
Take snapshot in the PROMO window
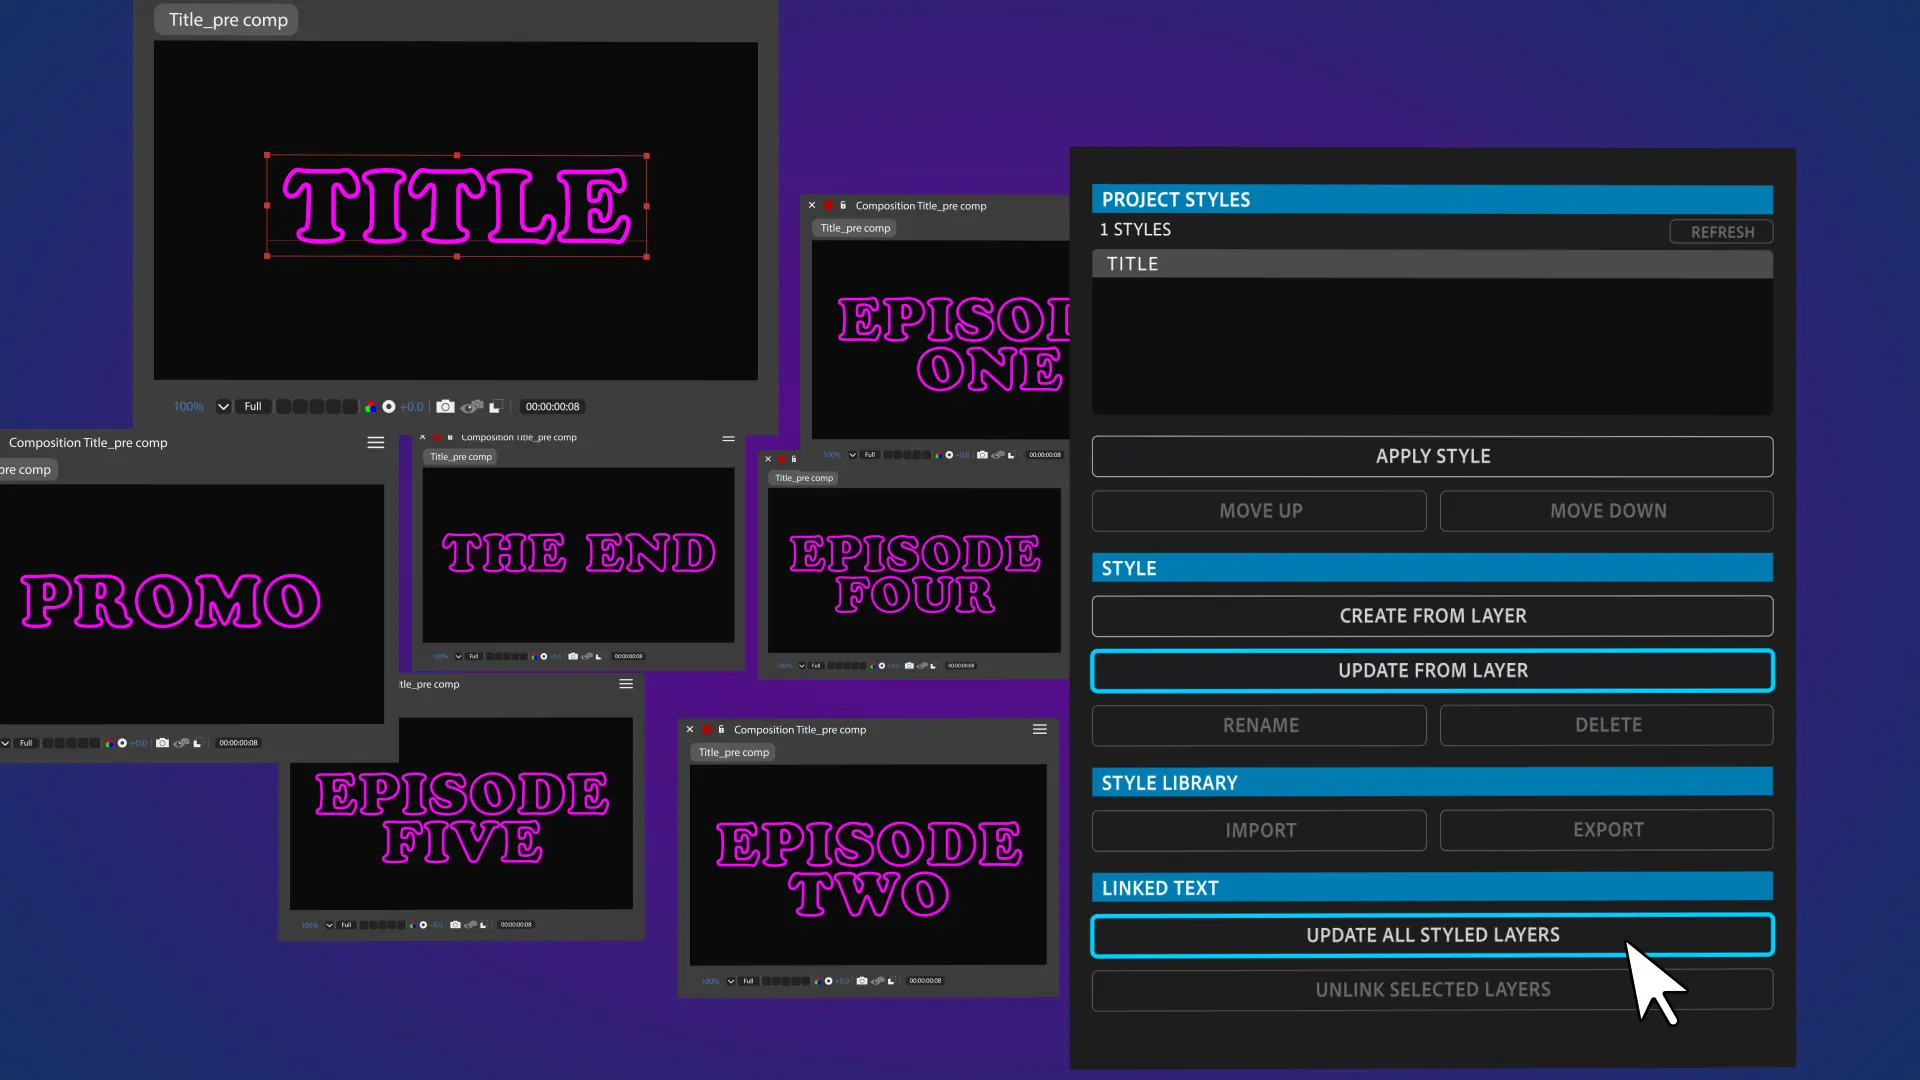162,743
